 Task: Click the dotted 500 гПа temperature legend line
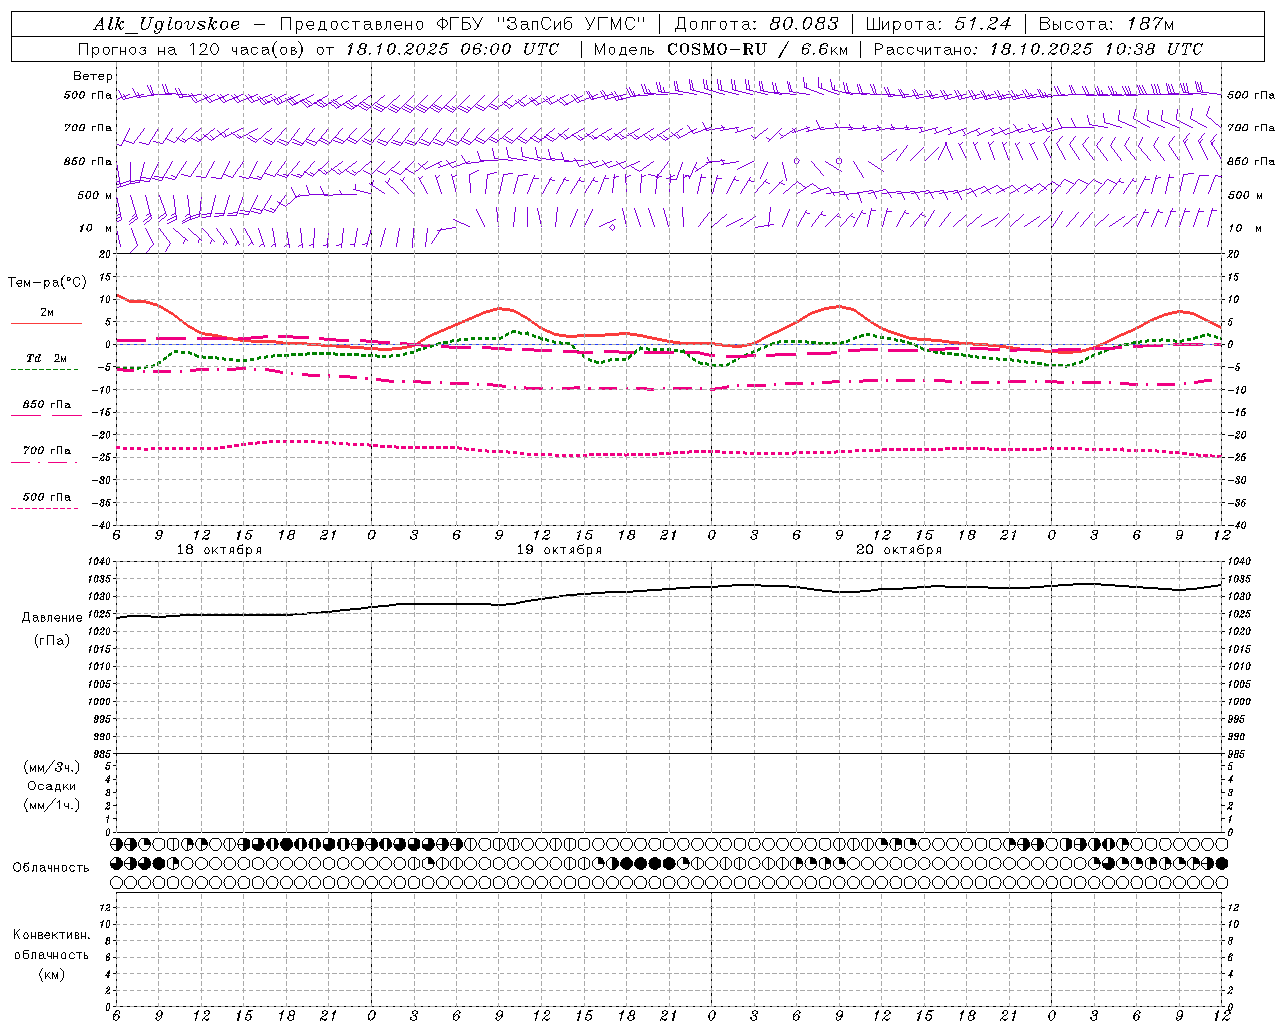click(x=44, y=508)
